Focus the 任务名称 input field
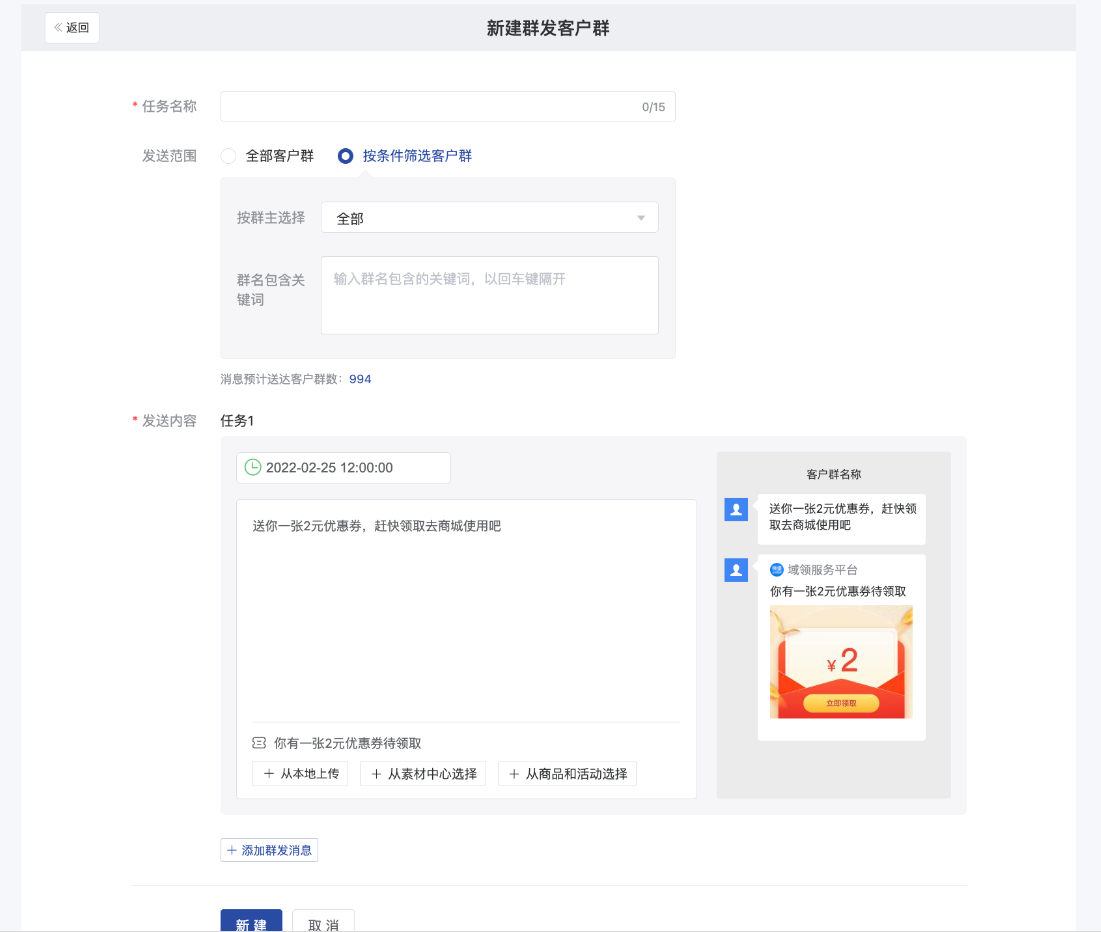Screen dimensions: 1101x932 [x=447, y=107]
